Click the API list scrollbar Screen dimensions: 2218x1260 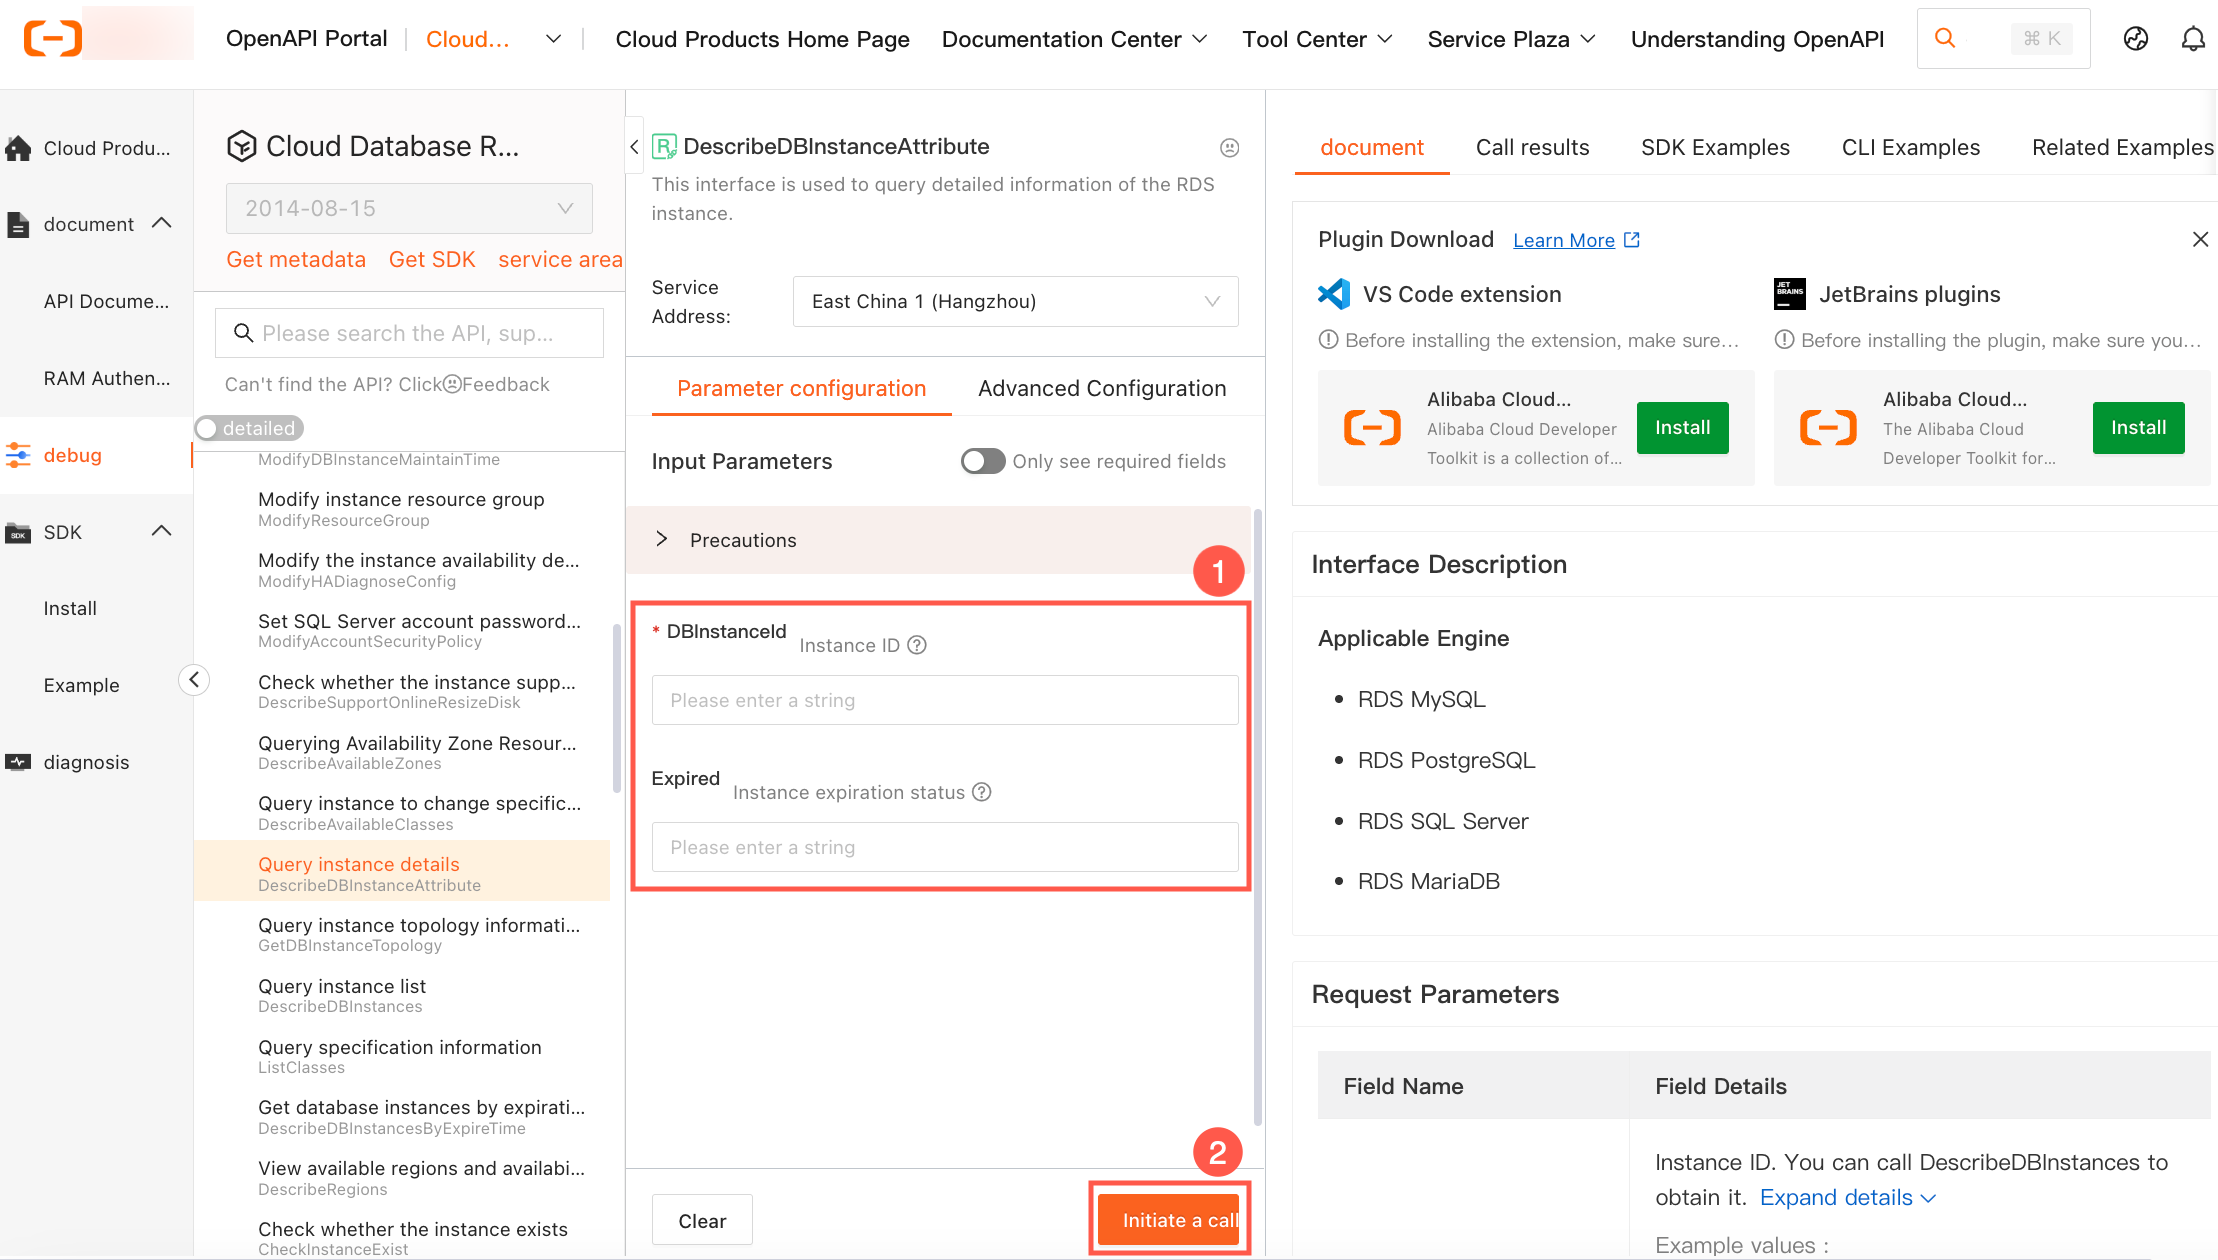[616, 708]
